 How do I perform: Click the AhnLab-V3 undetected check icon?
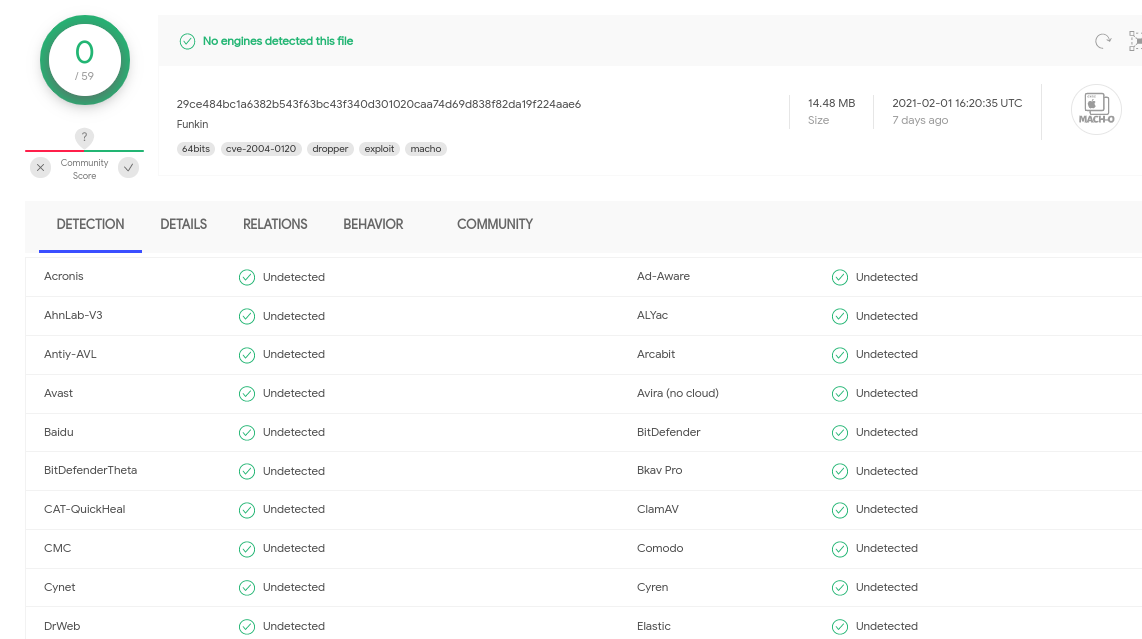(247, 316)
